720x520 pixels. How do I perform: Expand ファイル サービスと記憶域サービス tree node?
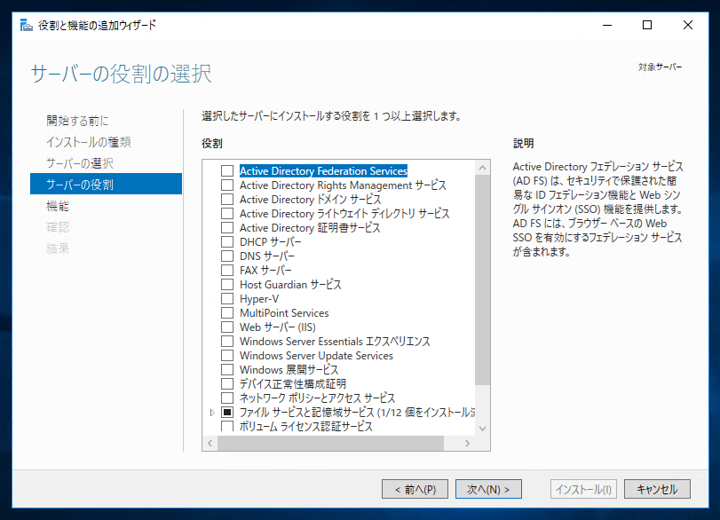pos(212,413)
